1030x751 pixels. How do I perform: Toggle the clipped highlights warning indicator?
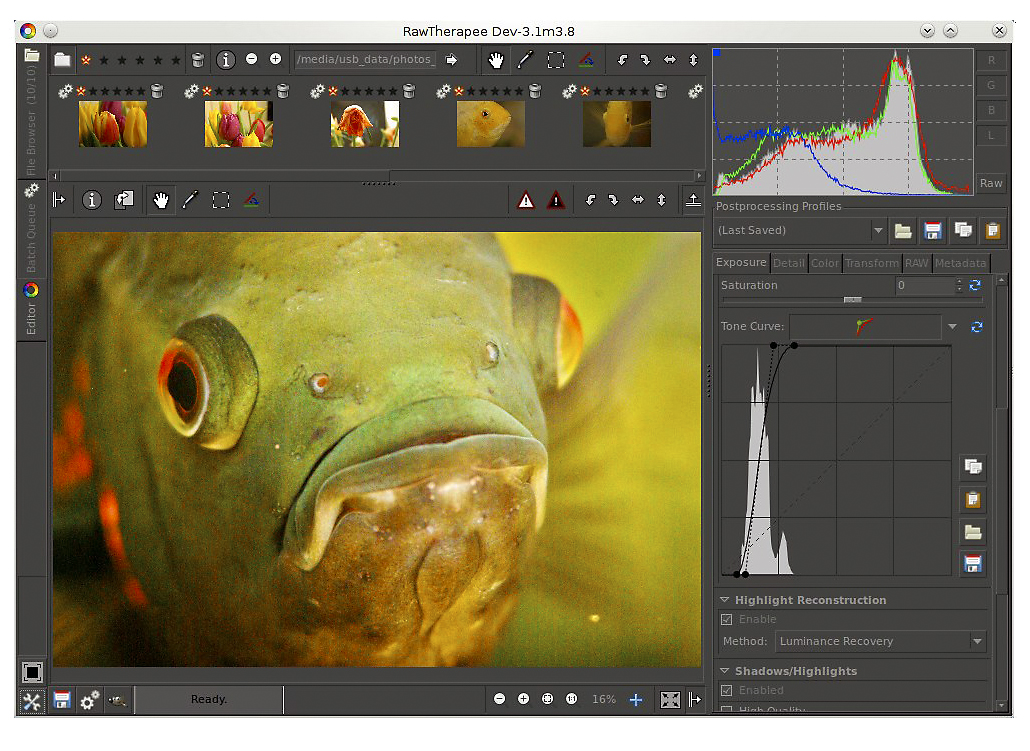[x=526, y=200]
